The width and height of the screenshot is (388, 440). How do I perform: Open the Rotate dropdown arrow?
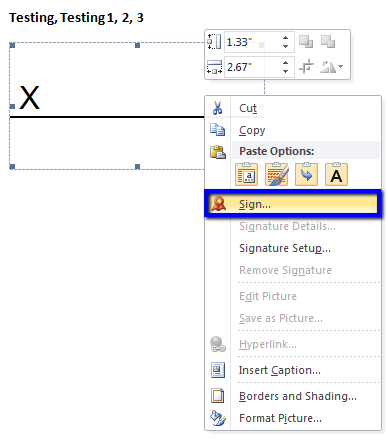(x=340, y=67)
